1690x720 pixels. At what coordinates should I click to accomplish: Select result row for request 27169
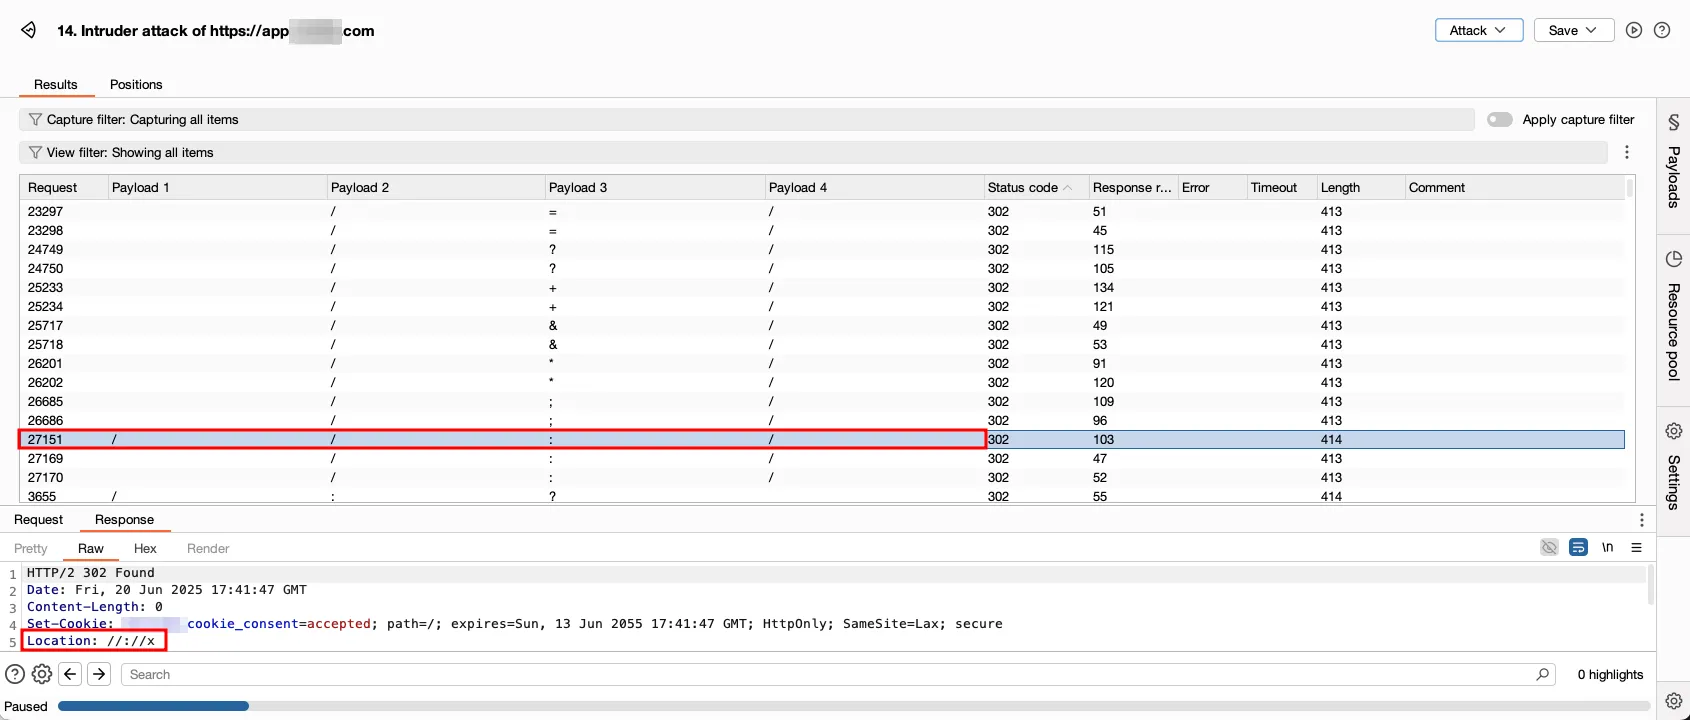click(822, 458)
